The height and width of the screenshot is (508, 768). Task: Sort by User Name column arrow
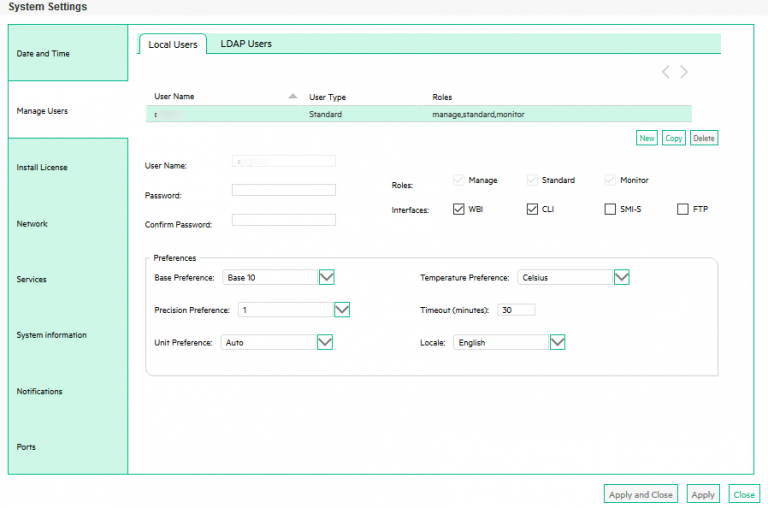(x=292, y=97)
